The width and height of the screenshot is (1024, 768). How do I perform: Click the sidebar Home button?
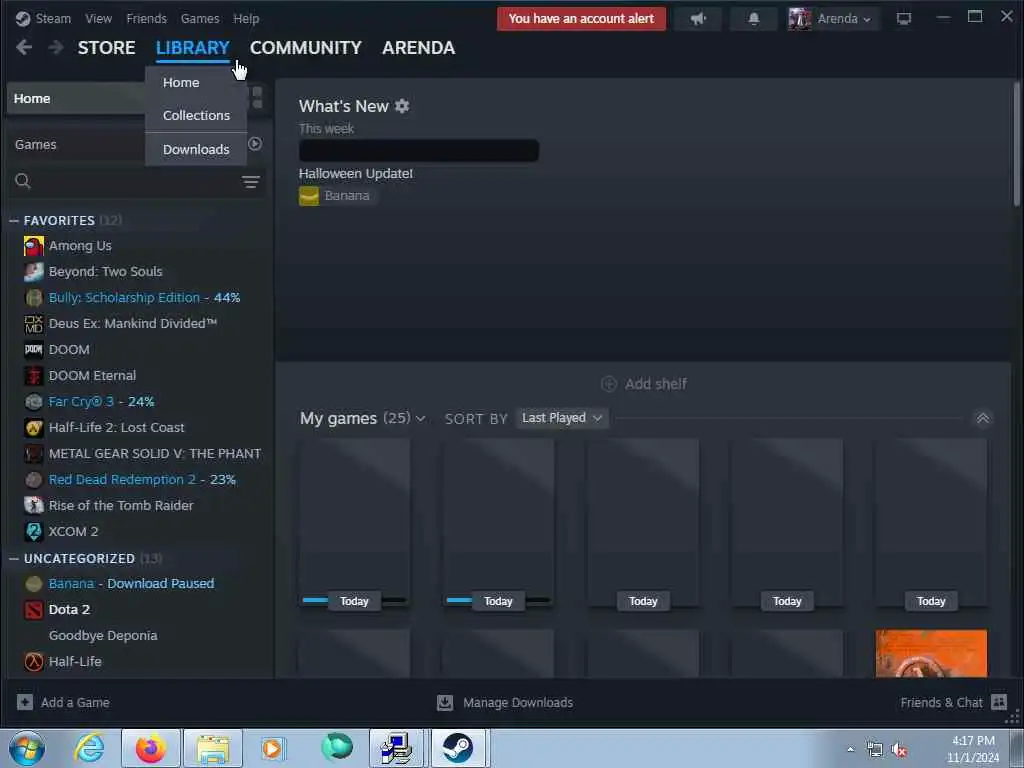point(77,99)
